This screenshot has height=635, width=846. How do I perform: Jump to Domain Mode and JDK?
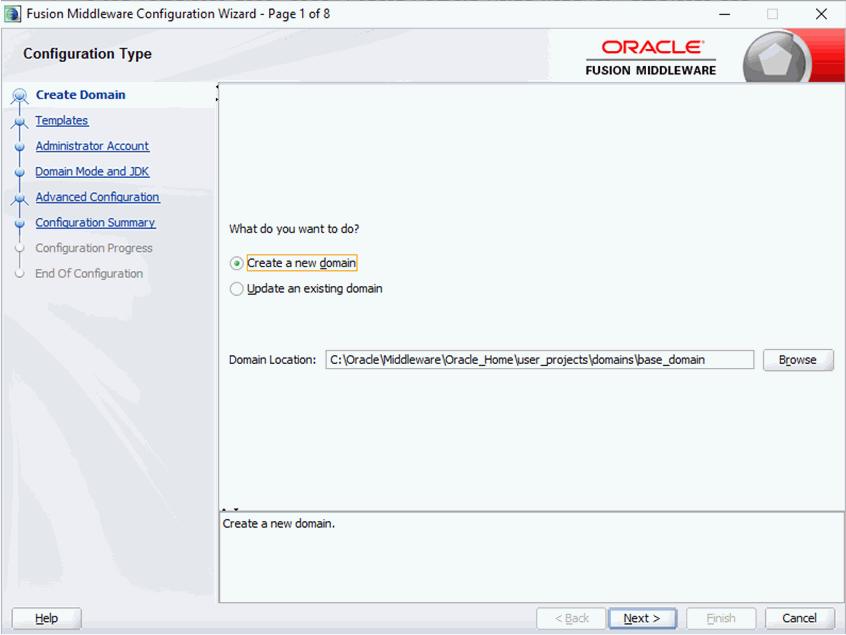tap(92, 172)
